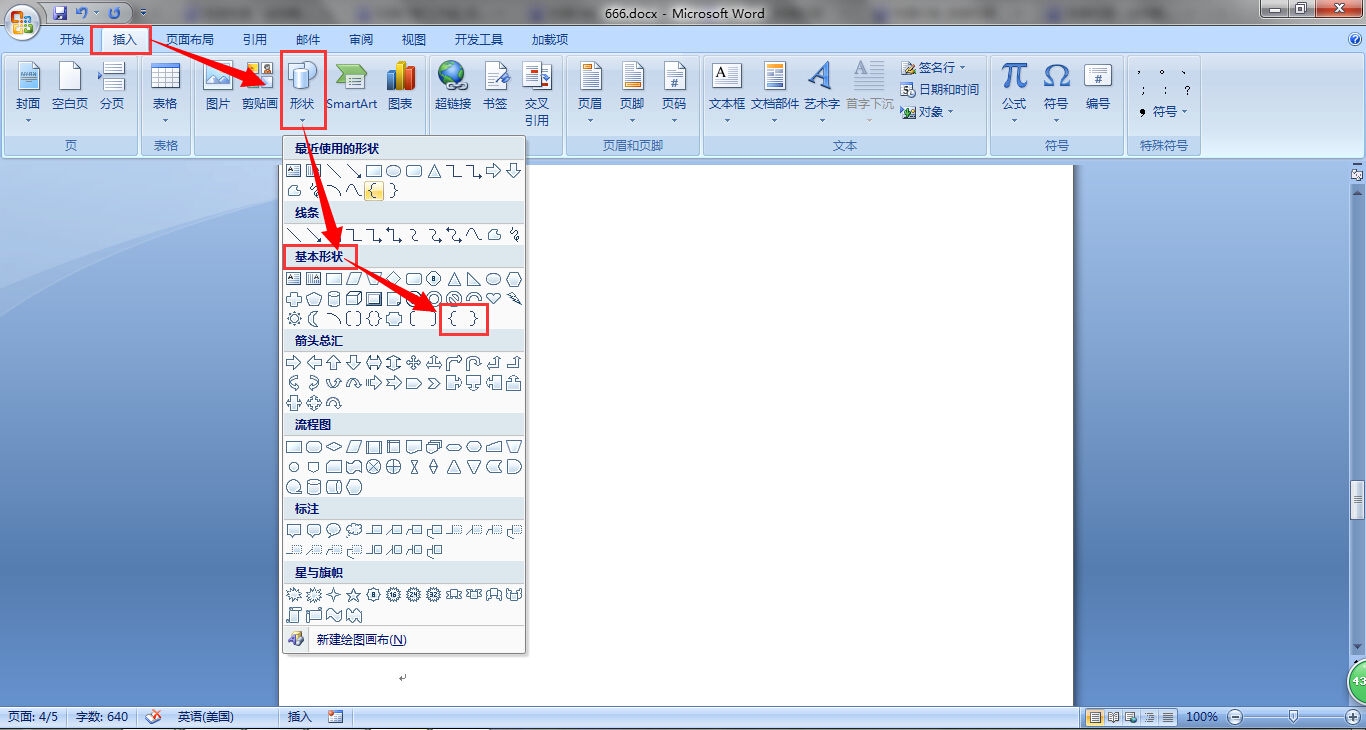Pick the cross shape in basic shapes

(x=294, y=299)
